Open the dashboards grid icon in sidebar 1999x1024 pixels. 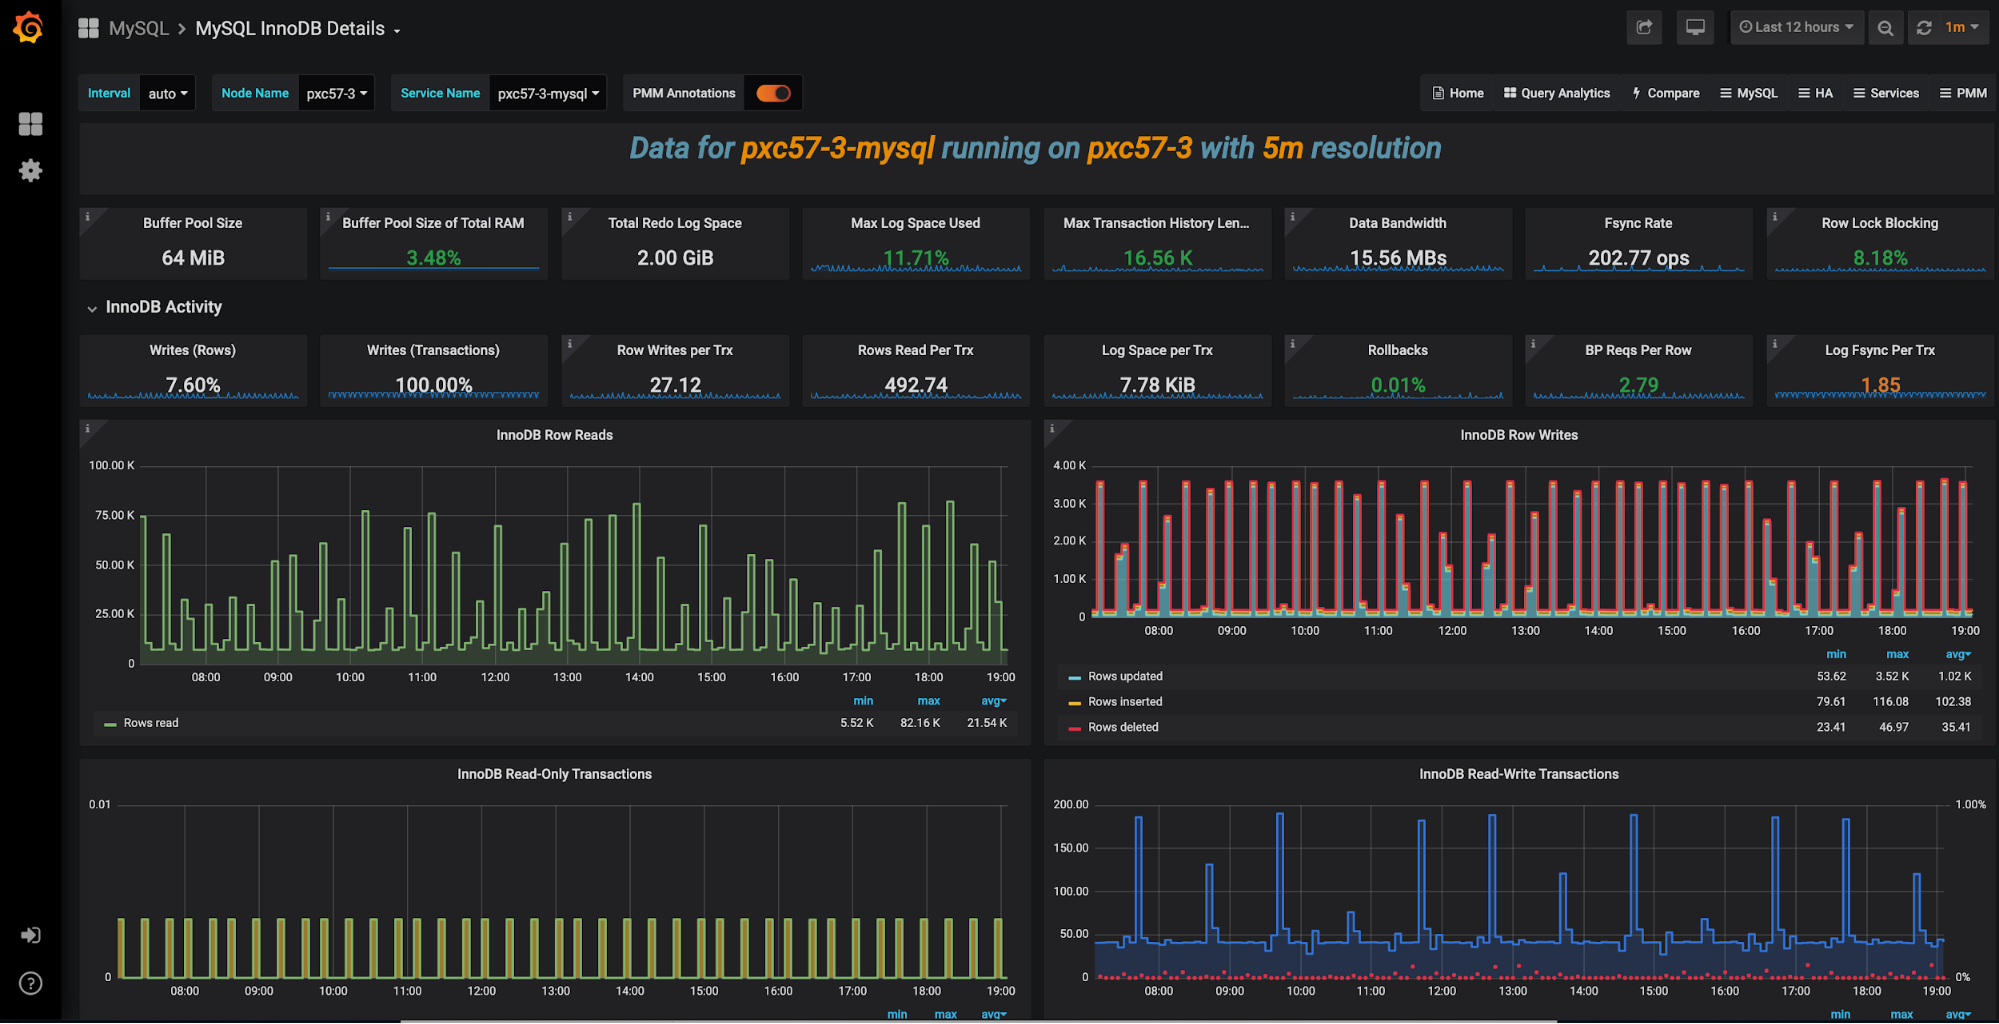pos(31,124)
